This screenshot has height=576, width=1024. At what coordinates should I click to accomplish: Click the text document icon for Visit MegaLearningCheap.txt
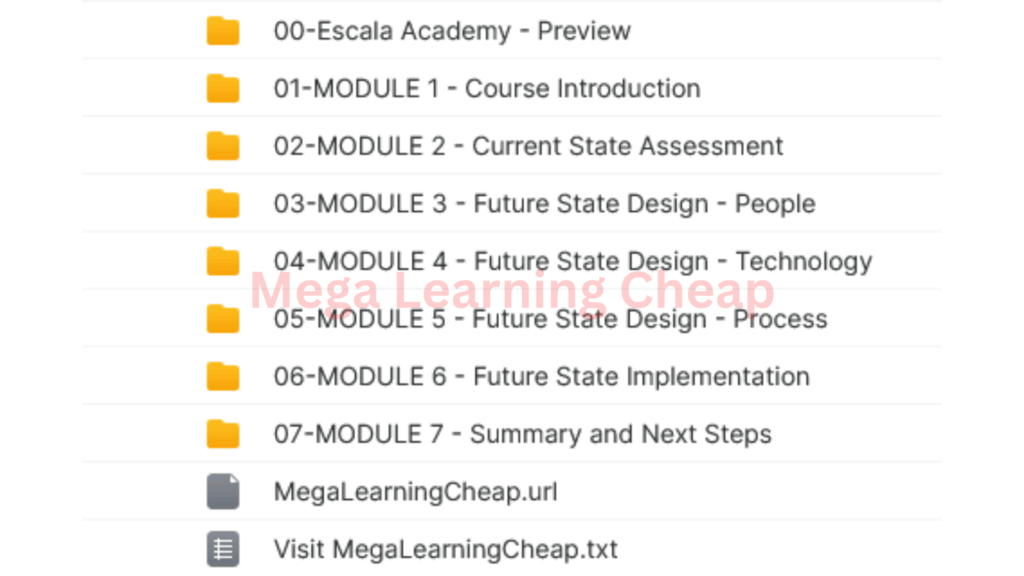pos(223,549)
